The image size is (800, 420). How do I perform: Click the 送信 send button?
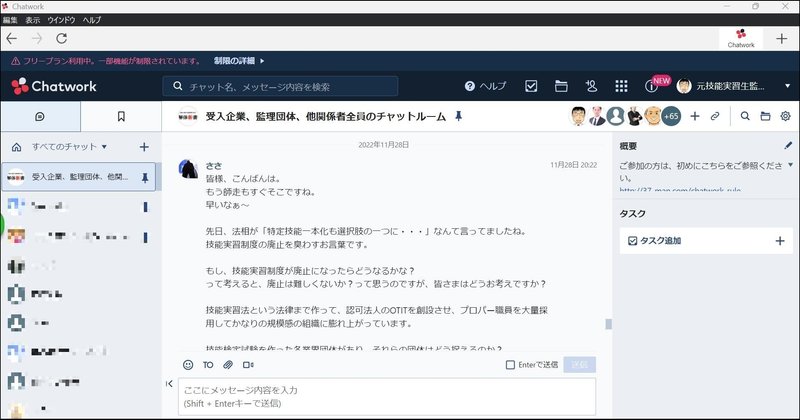click(580, 364)
